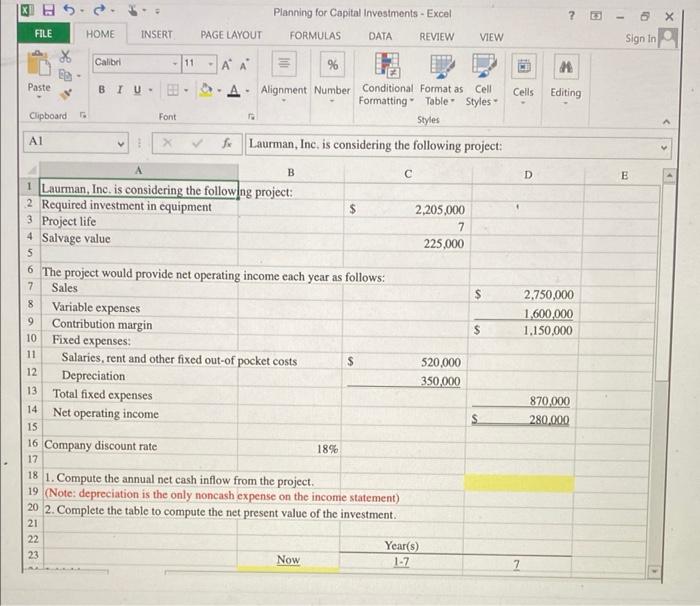Open the Font dialog launcher

(251, 117)
